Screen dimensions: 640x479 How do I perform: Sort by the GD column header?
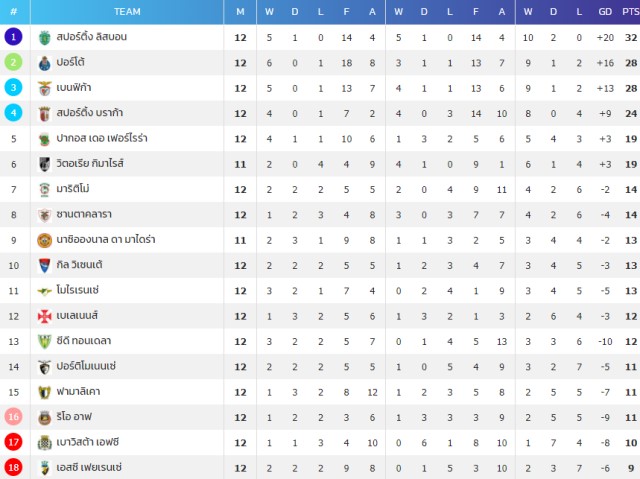604,12
